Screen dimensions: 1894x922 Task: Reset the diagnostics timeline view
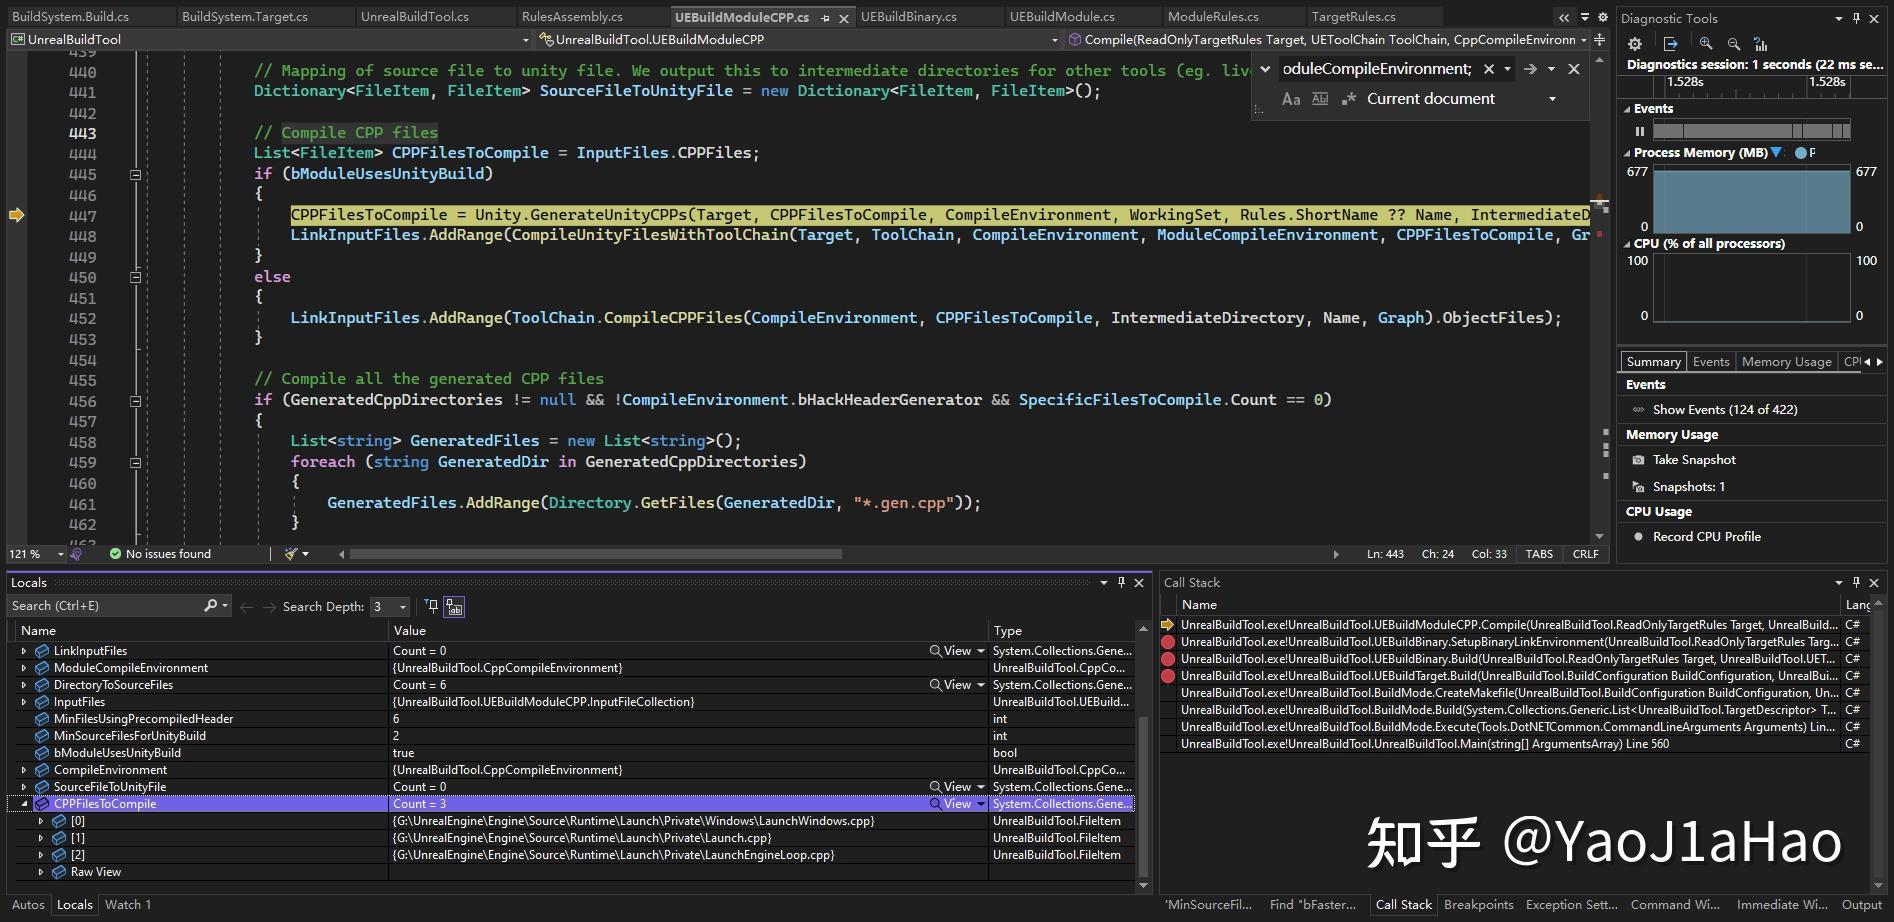(1760, 43)
